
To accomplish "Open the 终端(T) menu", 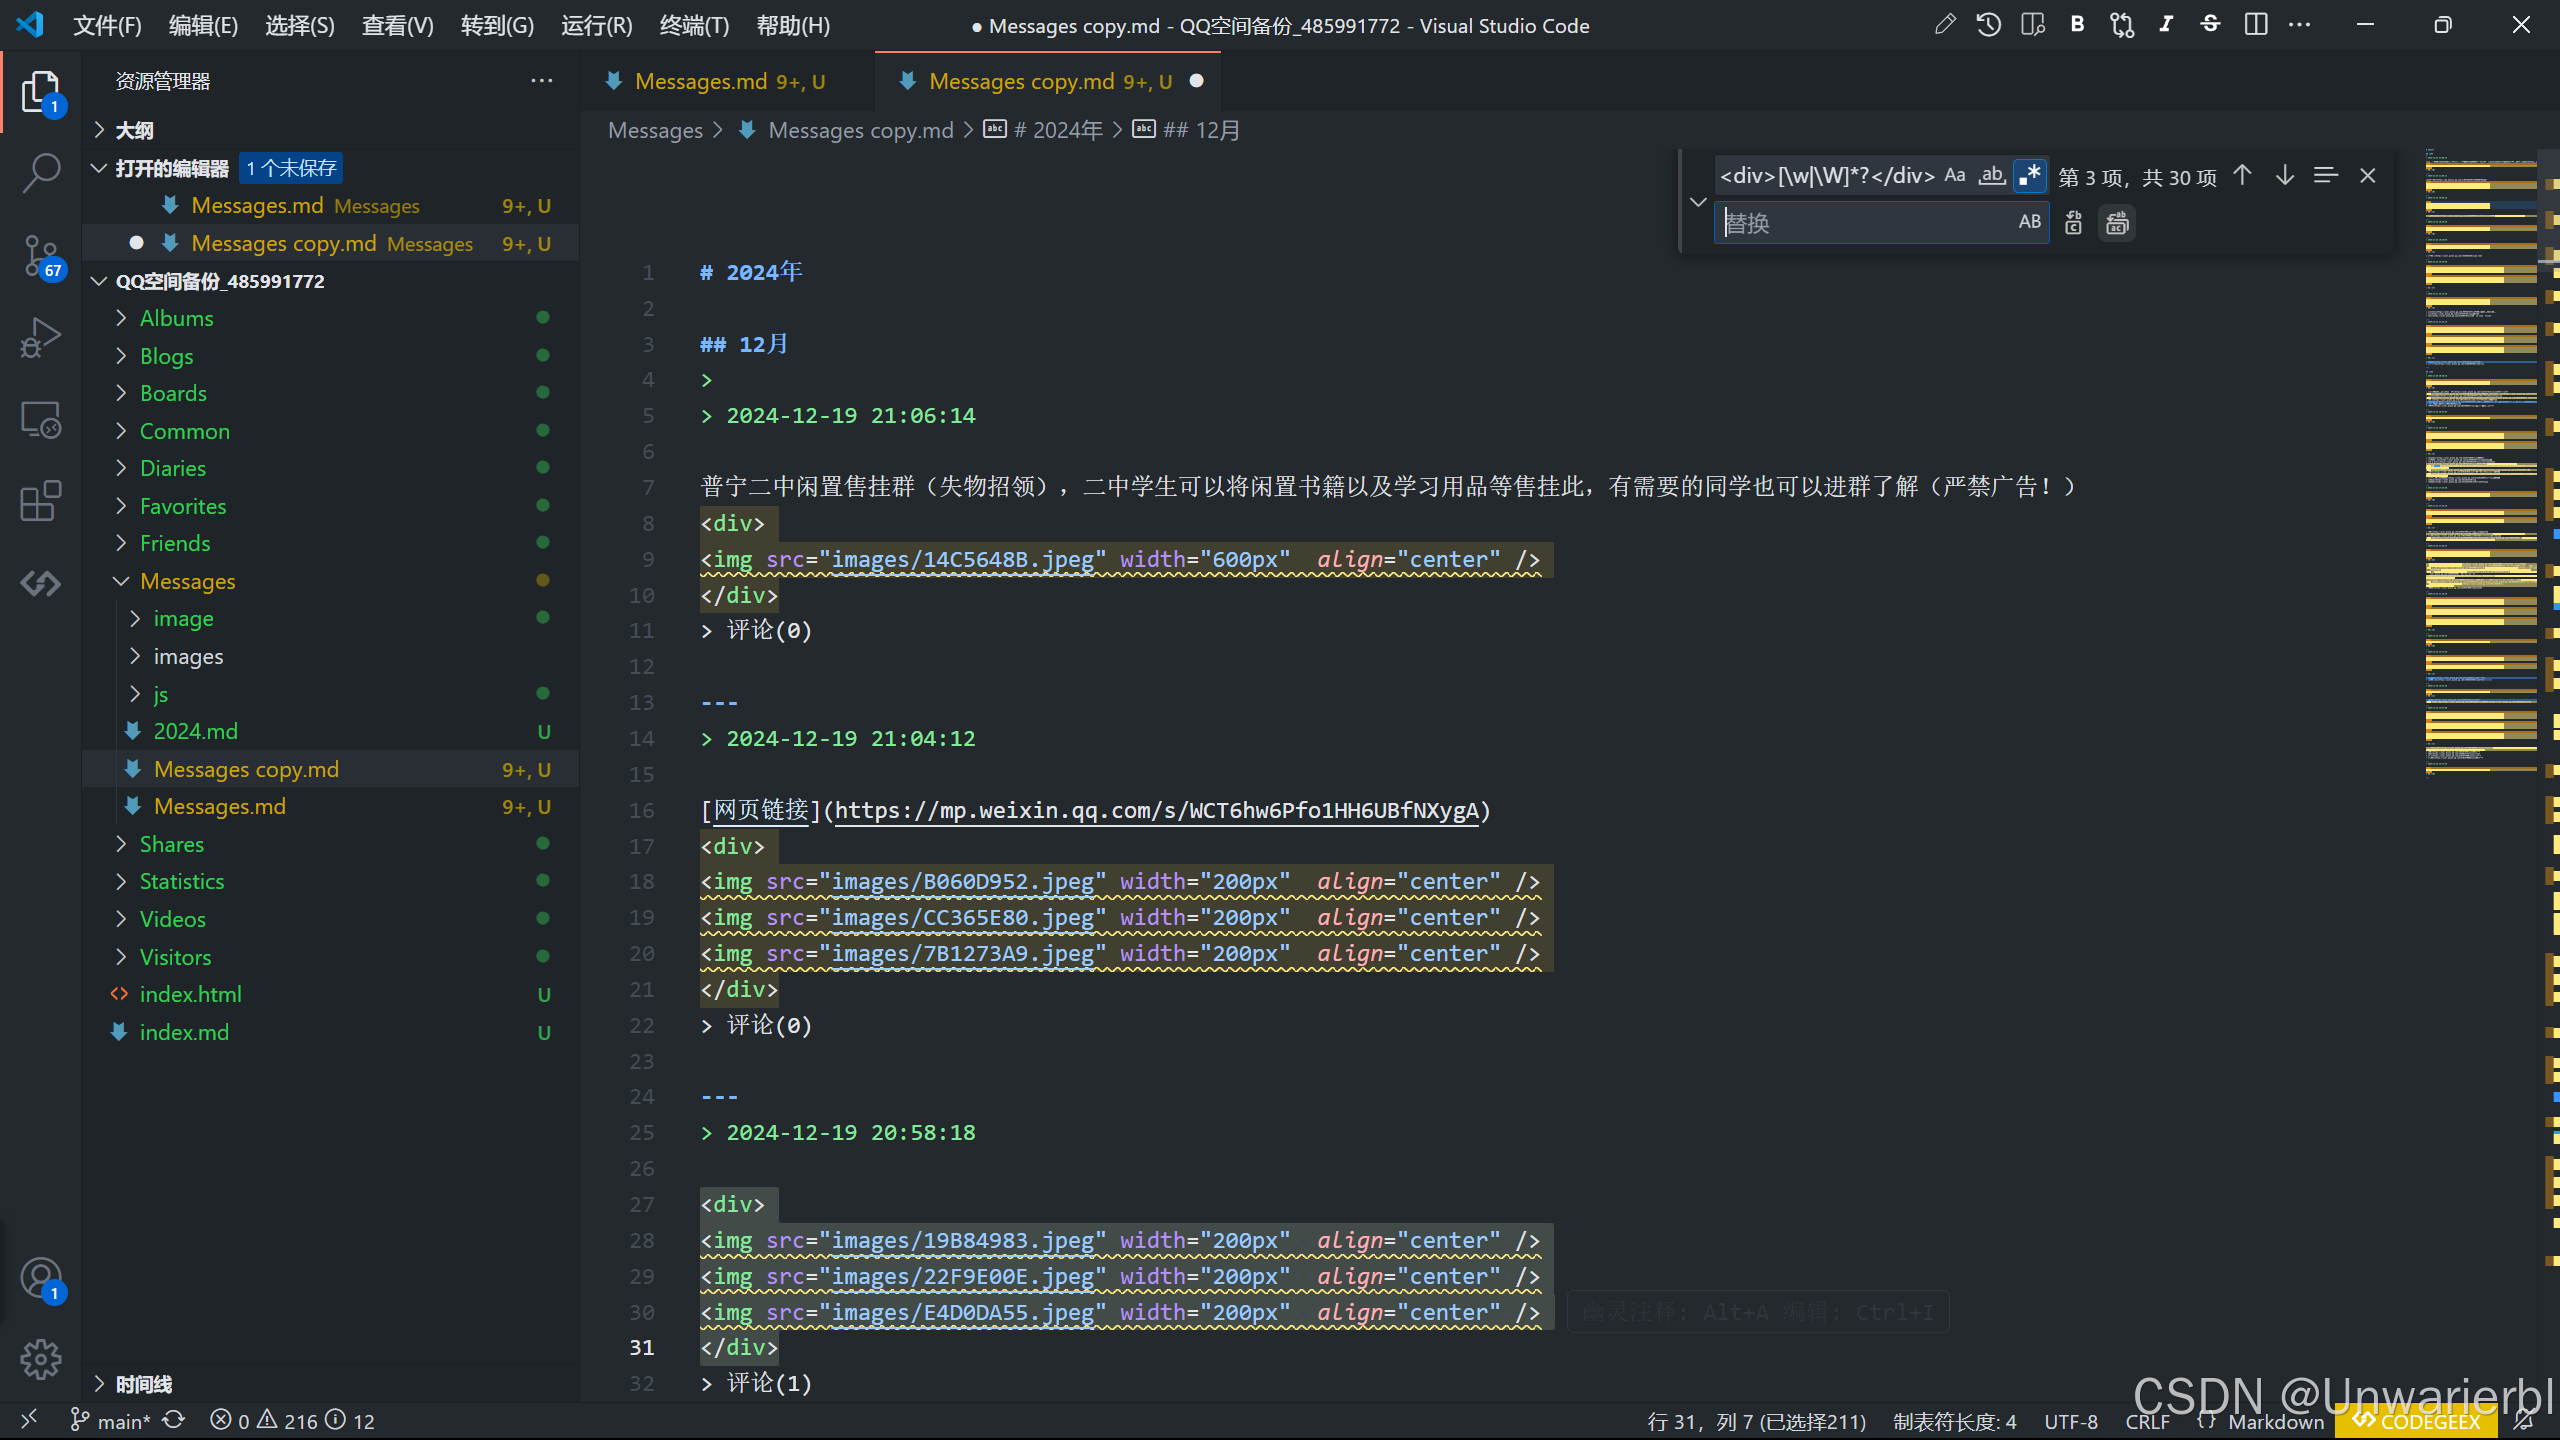I will click(694, 26).
